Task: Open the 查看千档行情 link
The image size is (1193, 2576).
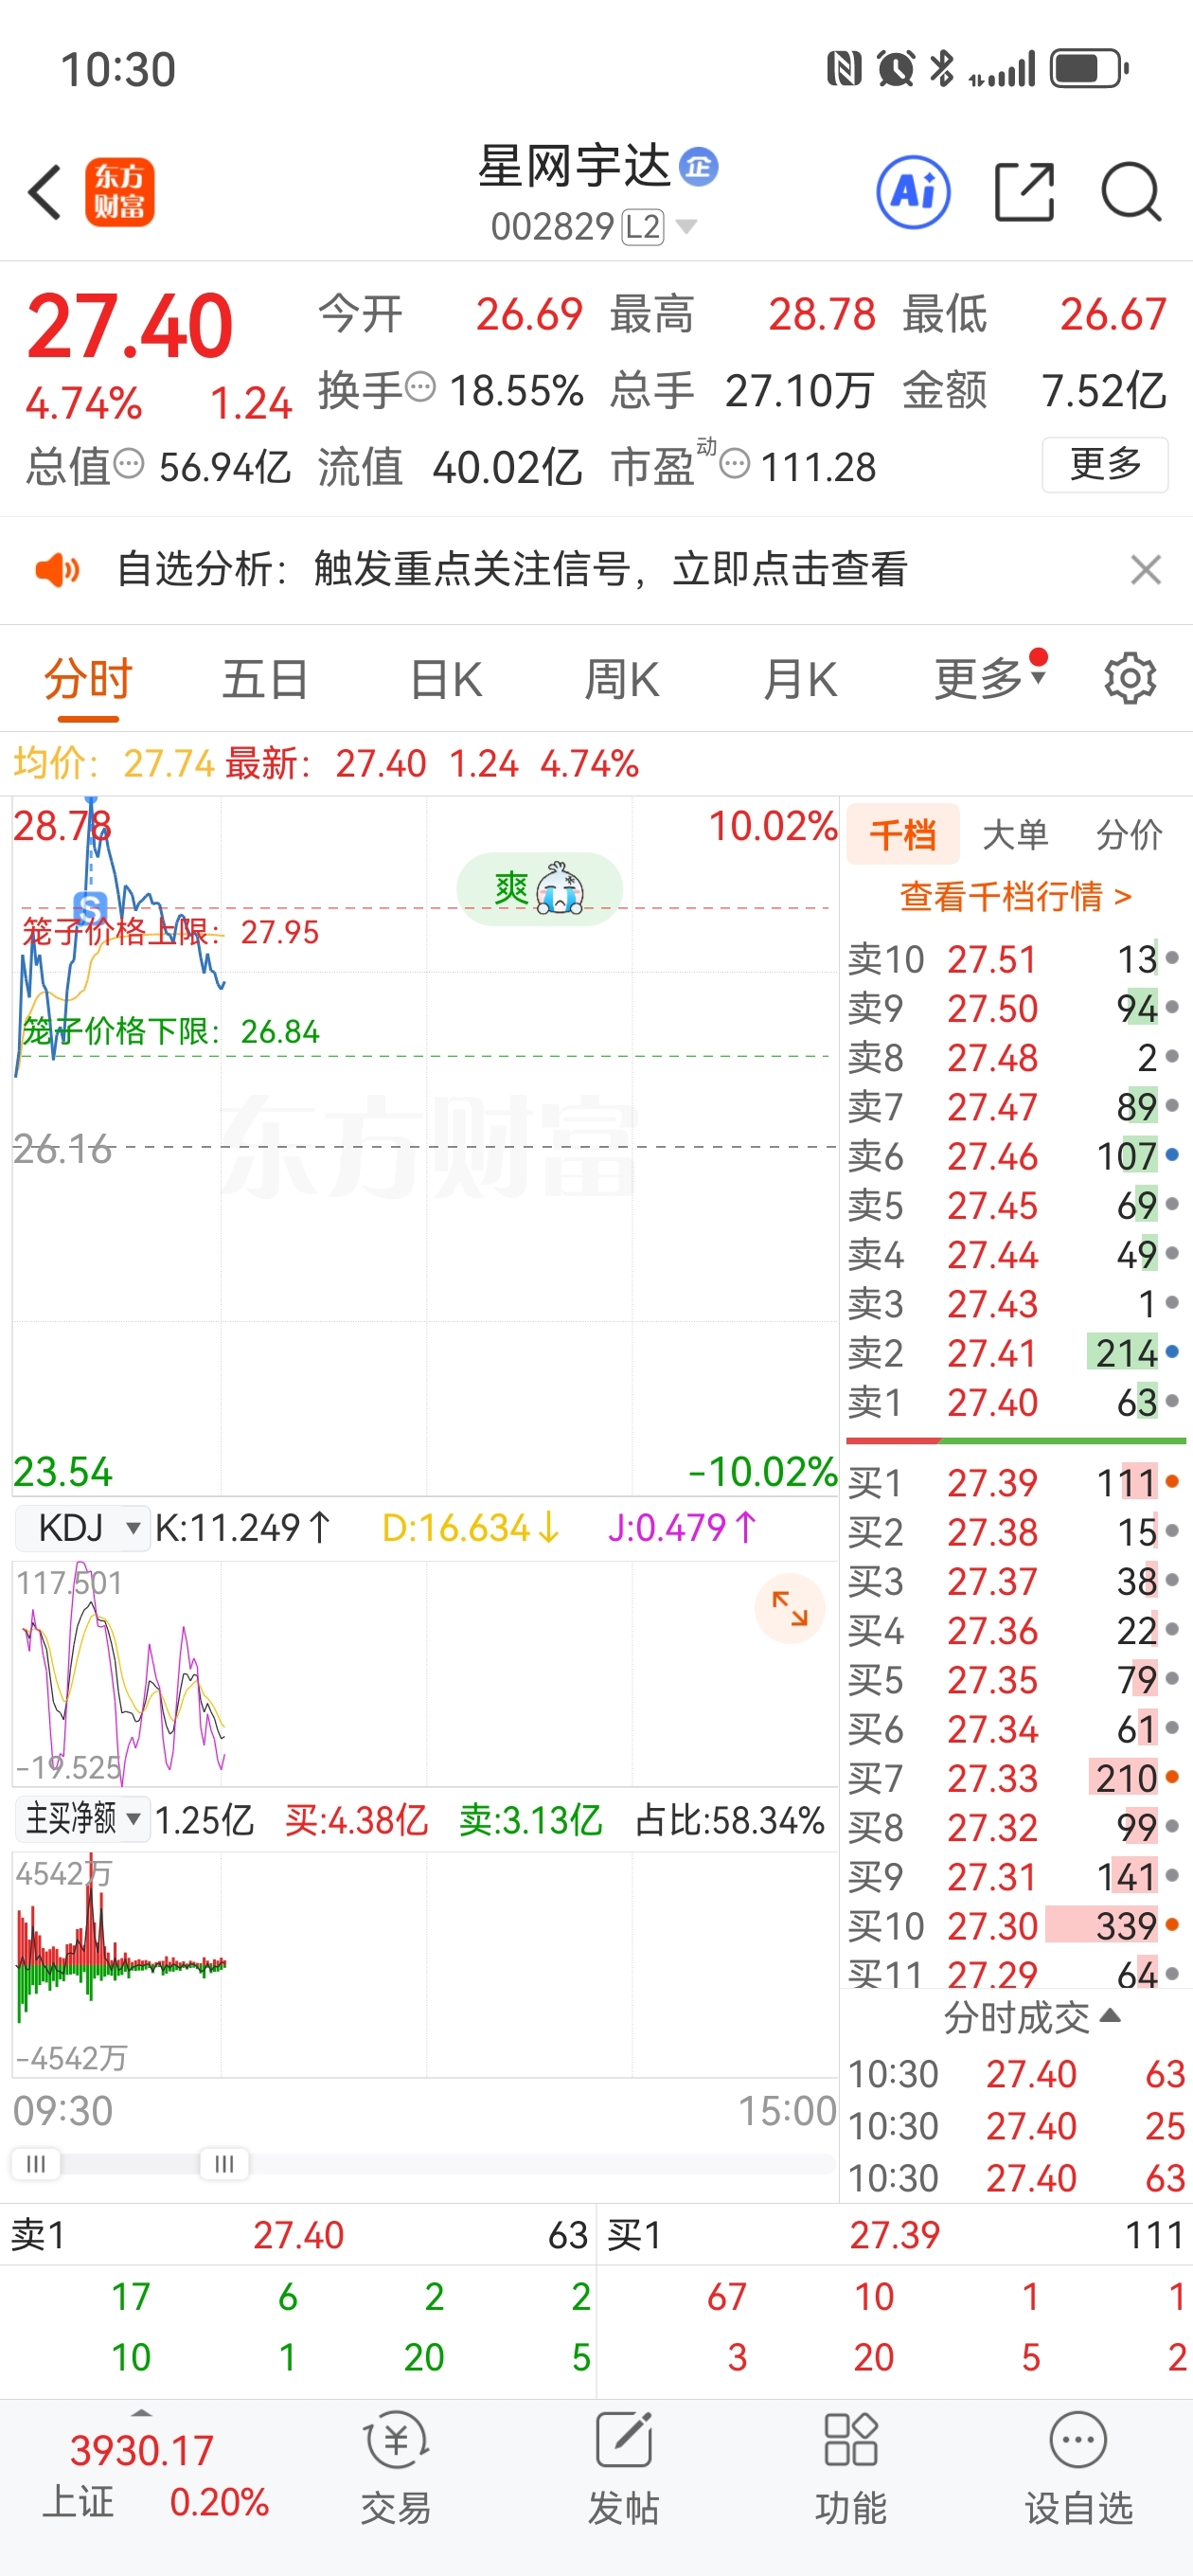Action: (1015, 896)
